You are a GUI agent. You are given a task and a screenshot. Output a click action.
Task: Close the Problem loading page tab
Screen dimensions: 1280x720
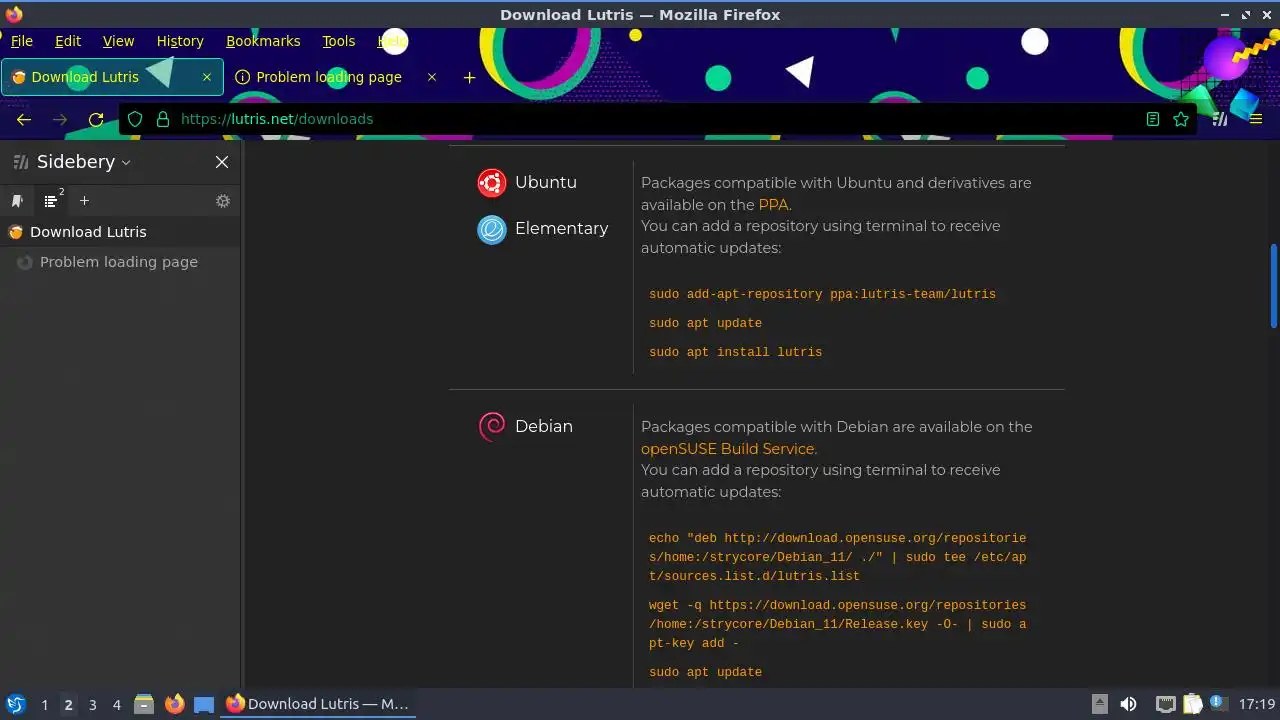coord(432,77)
